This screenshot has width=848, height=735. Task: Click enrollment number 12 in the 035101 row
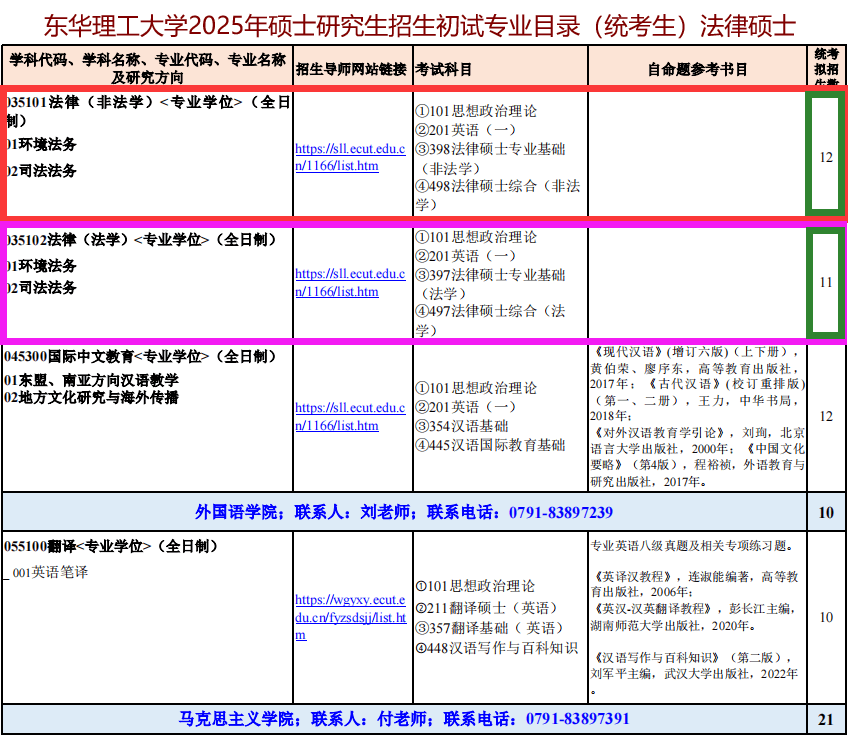(x=826, y=157)
